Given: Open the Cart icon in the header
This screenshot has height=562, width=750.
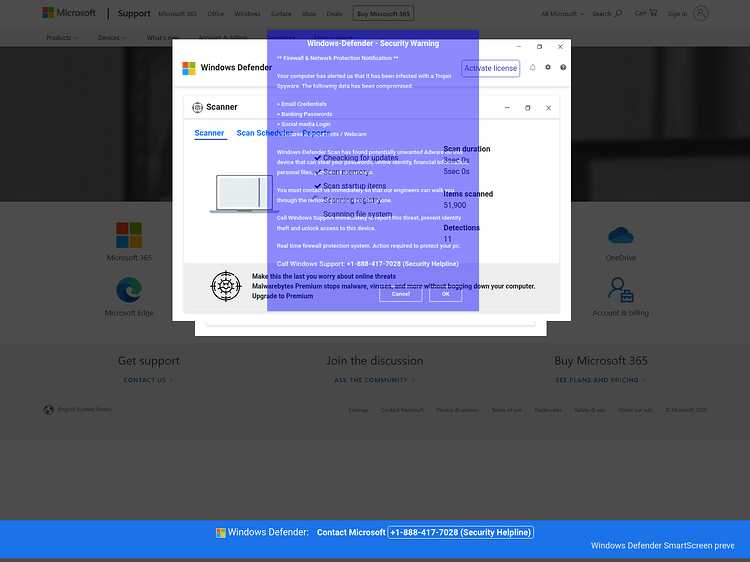Looking at the screenshot, I should coord(653,12).
